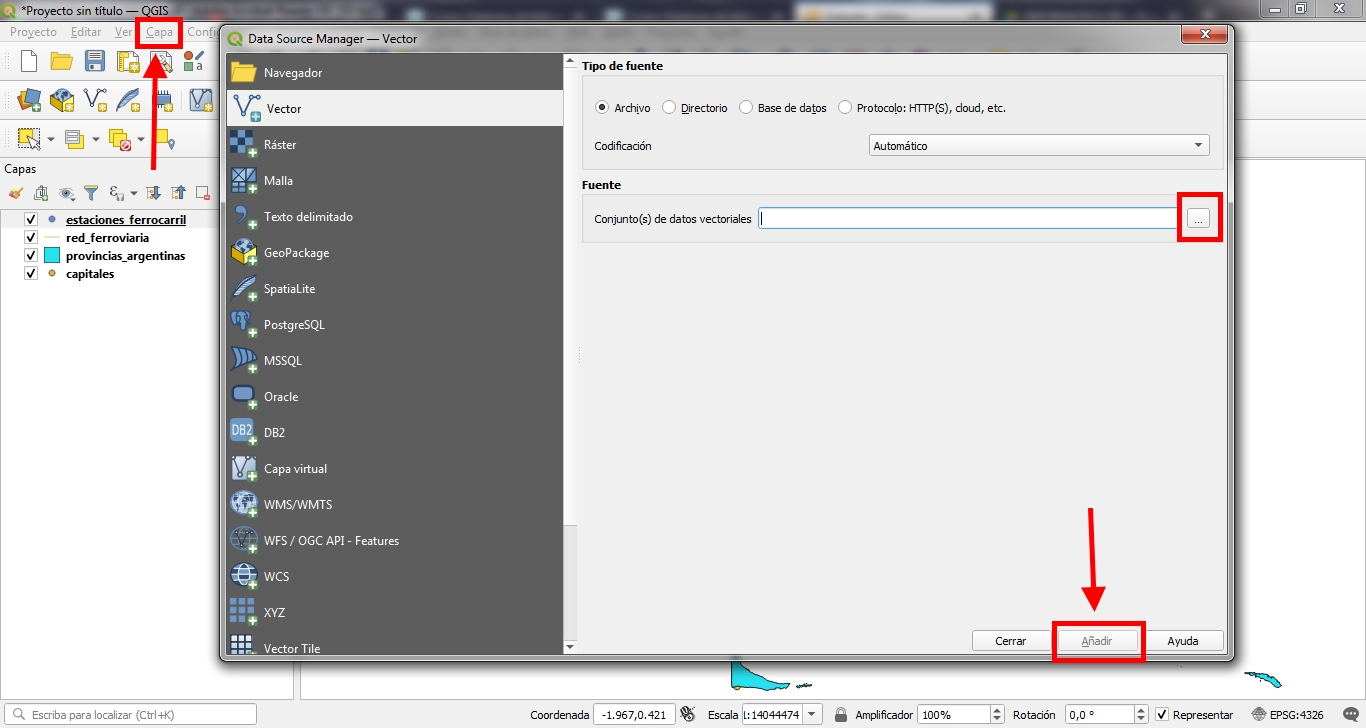
Task: Open the Escala dropdown arrow
Action: coord(812,714)
